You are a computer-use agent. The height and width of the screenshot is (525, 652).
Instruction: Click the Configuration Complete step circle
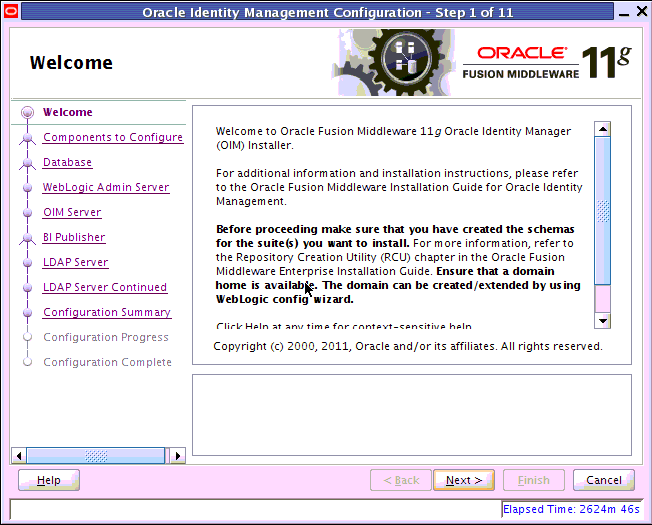[27, 362]
